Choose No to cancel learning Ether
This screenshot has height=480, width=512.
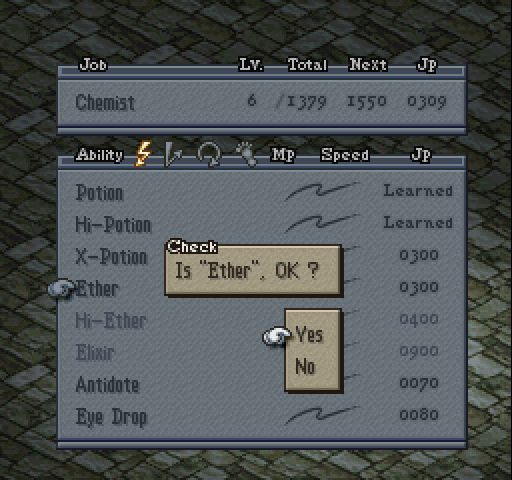click(305, 367)
